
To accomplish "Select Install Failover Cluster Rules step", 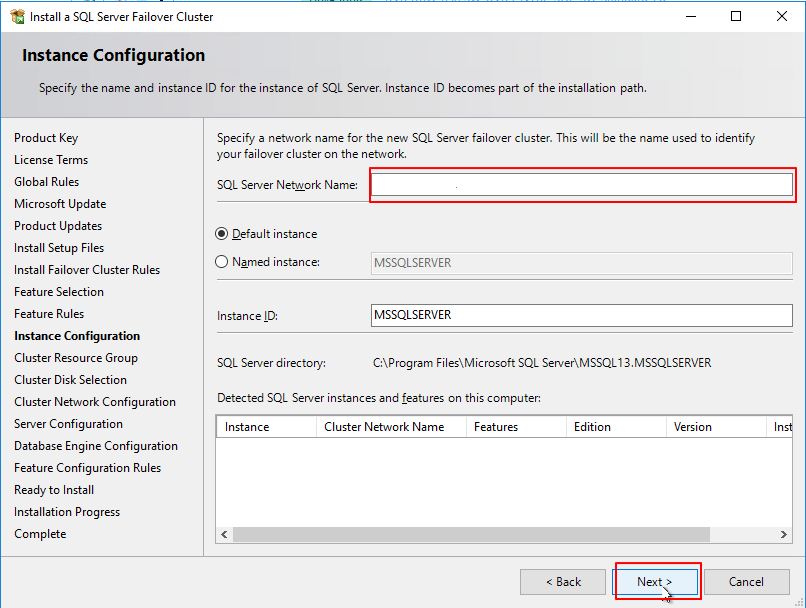I will (87, 270).
